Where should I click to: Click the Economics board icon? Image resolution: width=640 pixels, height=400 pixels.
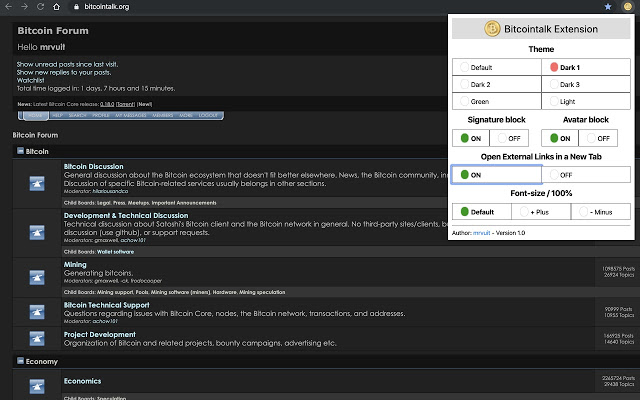coord(37,386)
